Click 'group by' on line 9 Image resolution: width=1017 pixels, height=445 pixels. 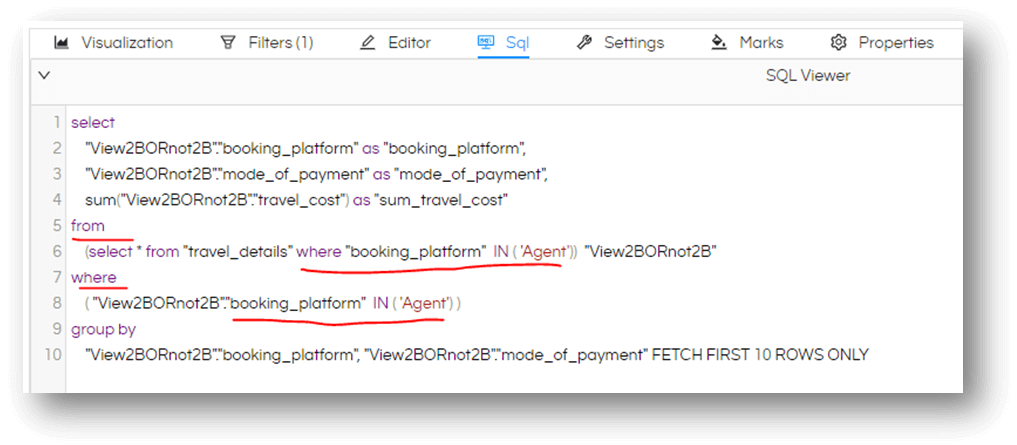tap(103, 330)
